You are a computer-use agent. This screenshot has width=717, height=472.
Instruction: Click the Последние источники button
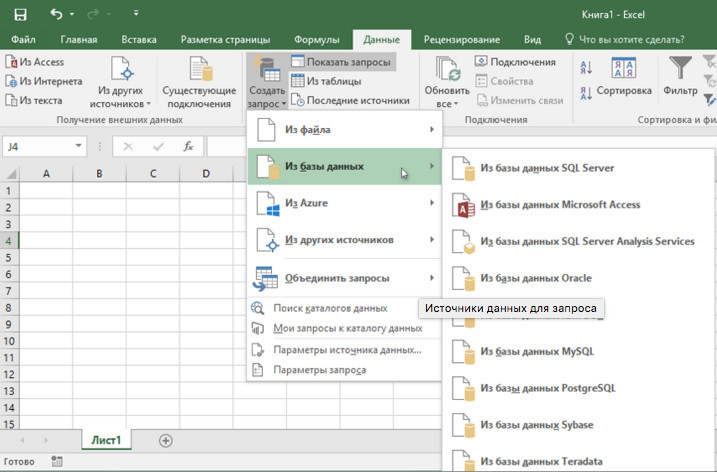[x=350, y=100]
